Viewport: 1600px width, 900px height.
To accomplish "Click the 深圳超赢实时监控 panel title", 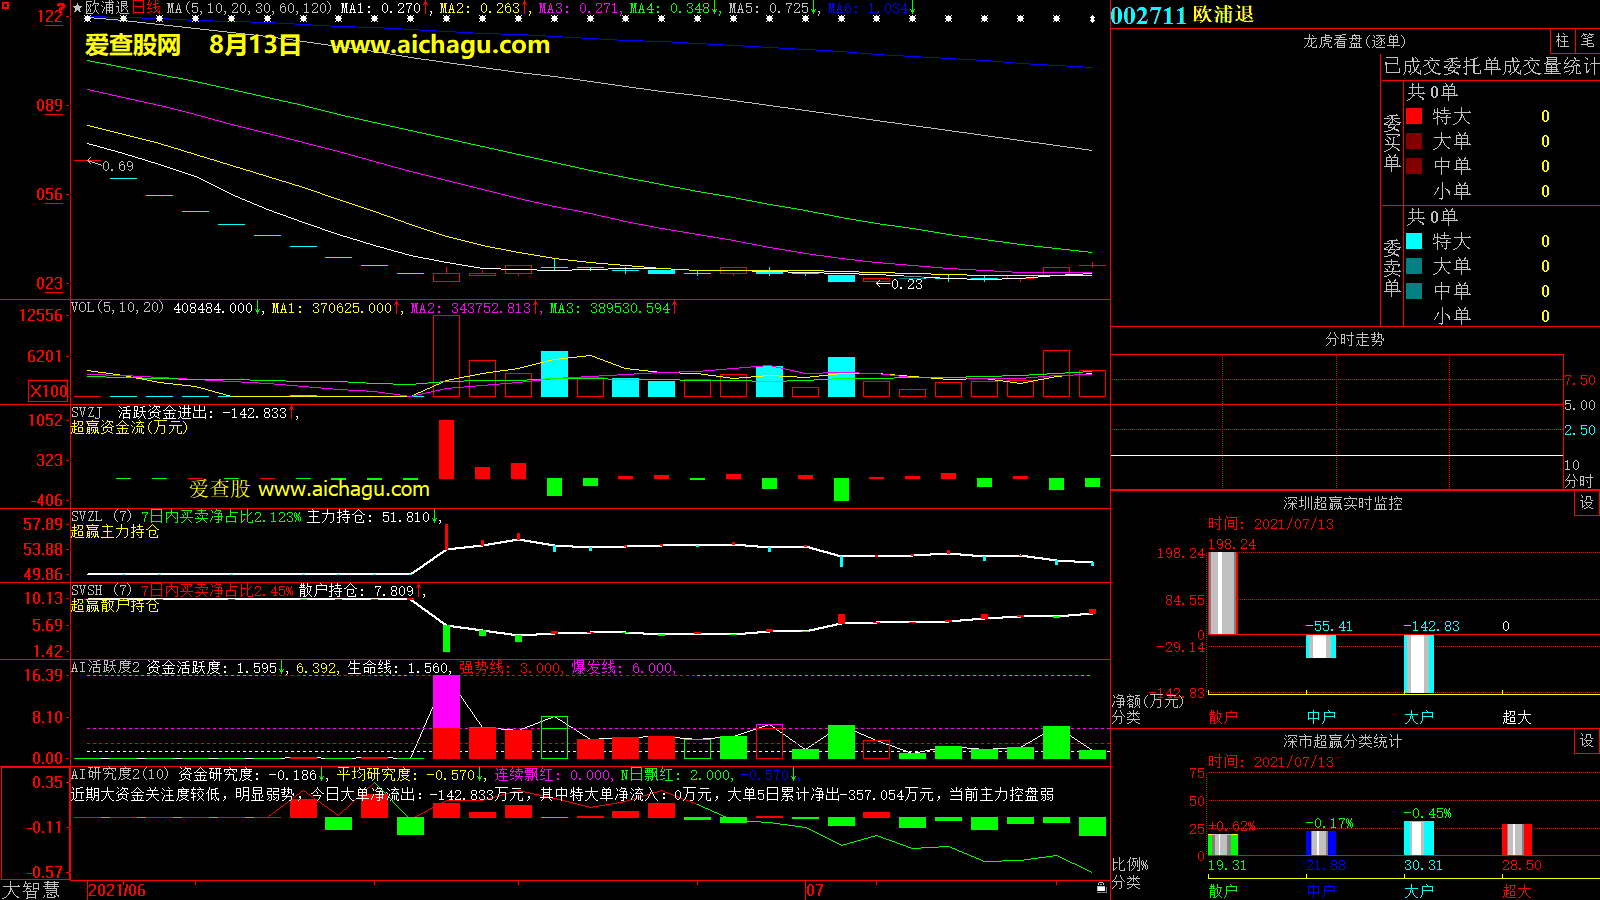I will 1343,503.
